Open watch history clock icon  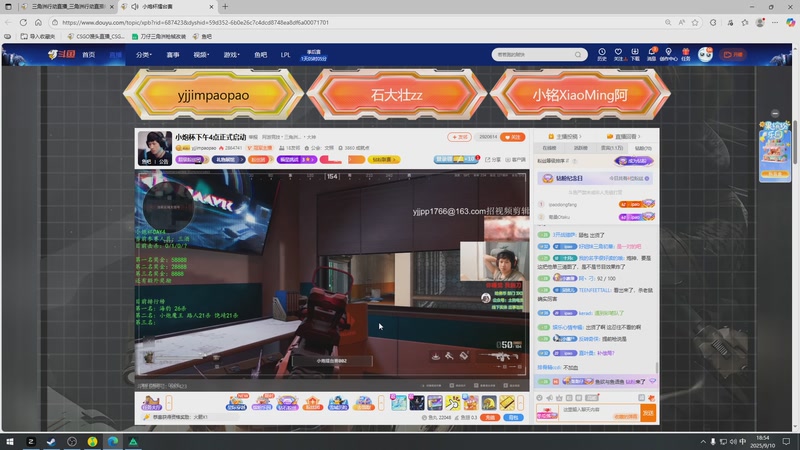tap(602, 54)
